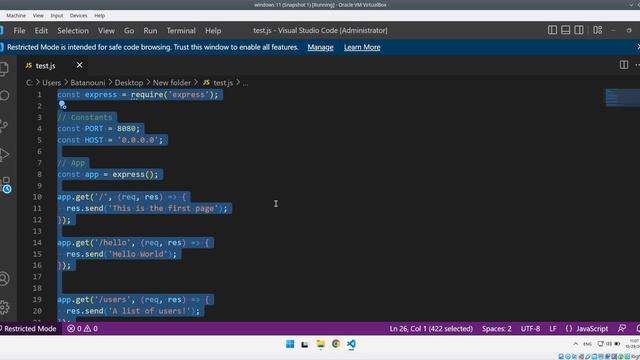Viewport: 640px width, 360px height.
Task: Click line number 10 in gutter
Action: point(37,197)
